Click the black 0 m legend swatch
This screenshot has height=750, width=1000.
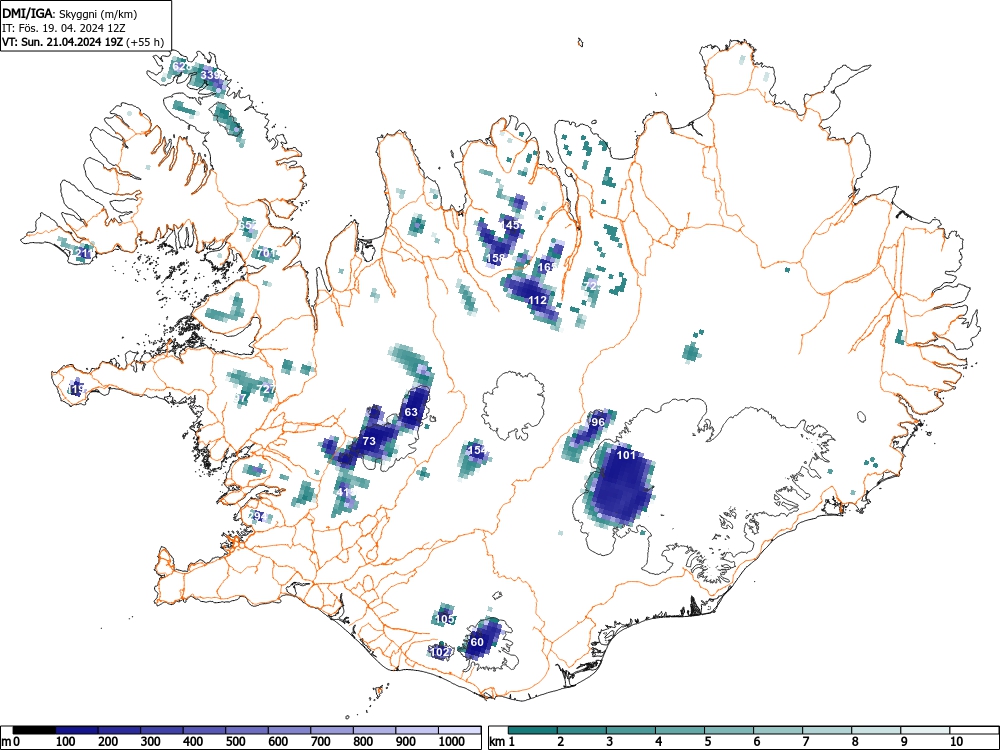[x=34, y=730]
